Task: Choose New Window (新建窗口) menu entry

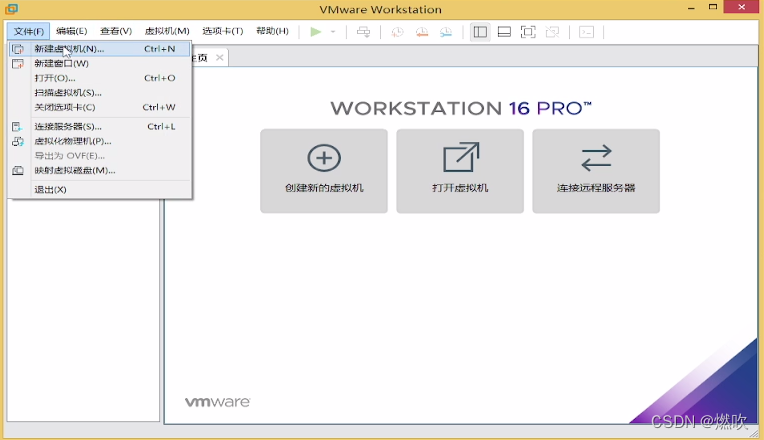Action: tap(99, 63)
